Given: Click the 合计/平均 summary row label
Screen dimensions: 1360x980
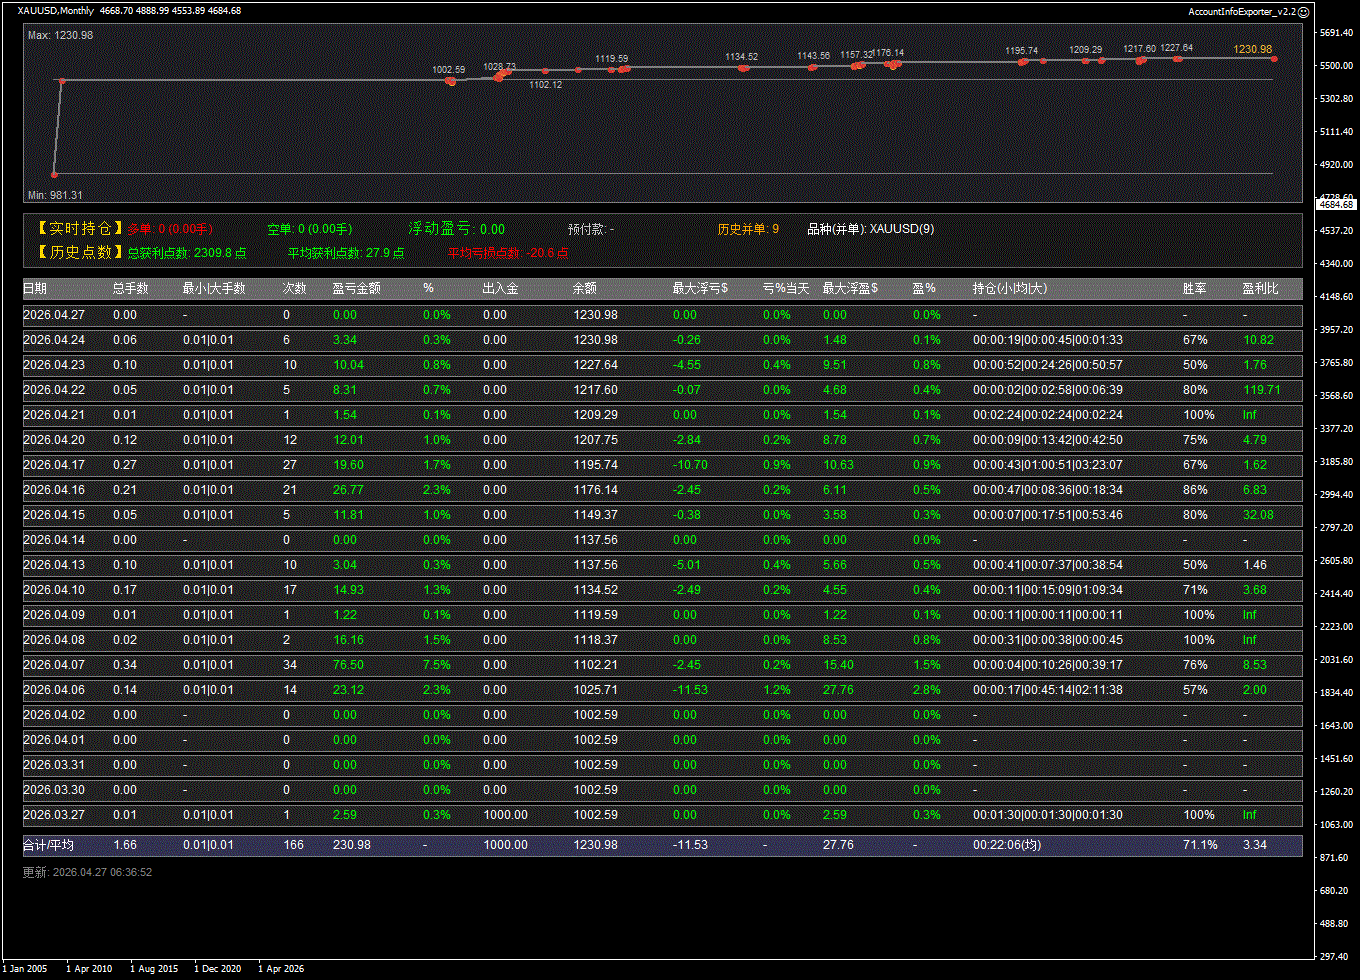Looking at the screenshot, I should [x=48, y=845].
